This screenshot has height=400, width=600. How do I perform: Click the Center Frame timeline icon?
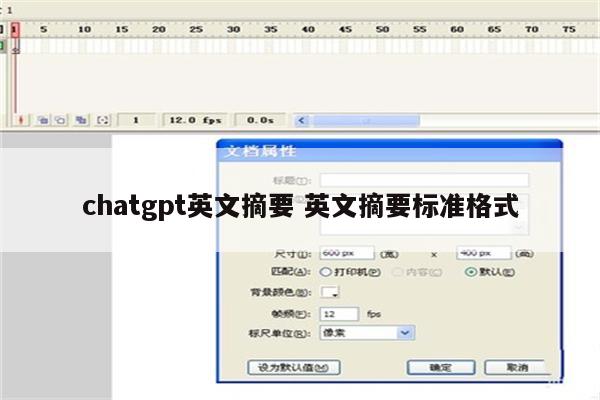(21, 120)
